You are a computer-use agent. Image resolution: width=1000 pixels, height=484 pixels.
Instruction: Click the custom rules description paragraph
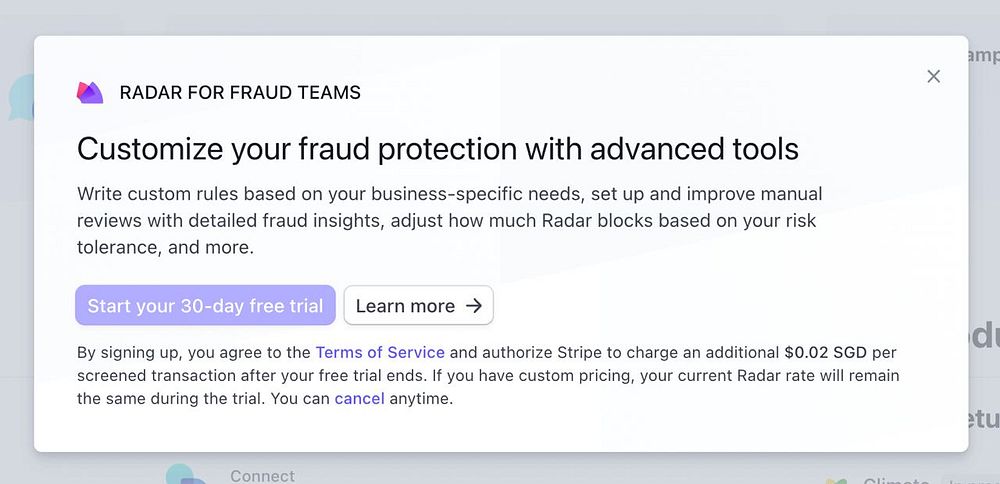(x=450, y=220)
